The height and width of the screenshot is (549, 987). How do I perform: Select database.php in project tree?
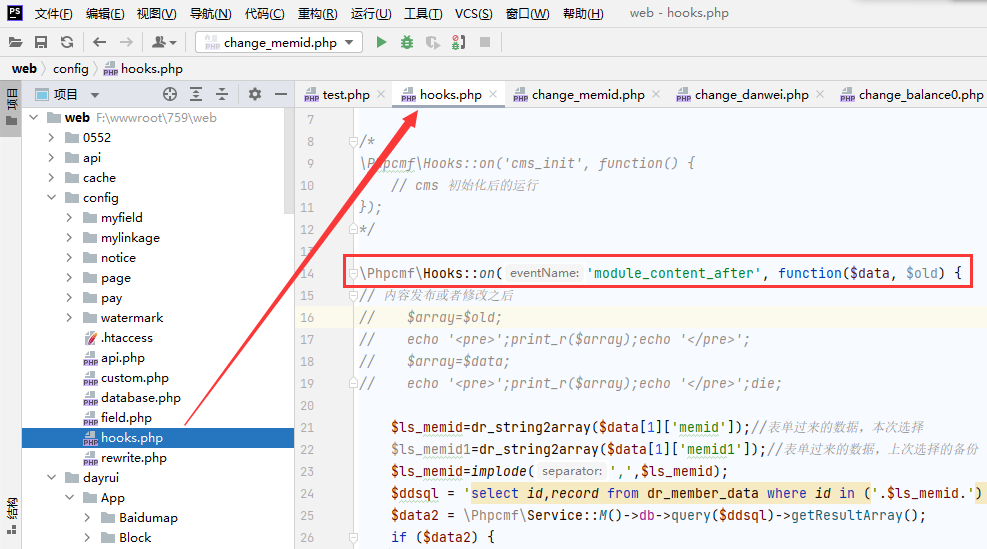point(141,398)
